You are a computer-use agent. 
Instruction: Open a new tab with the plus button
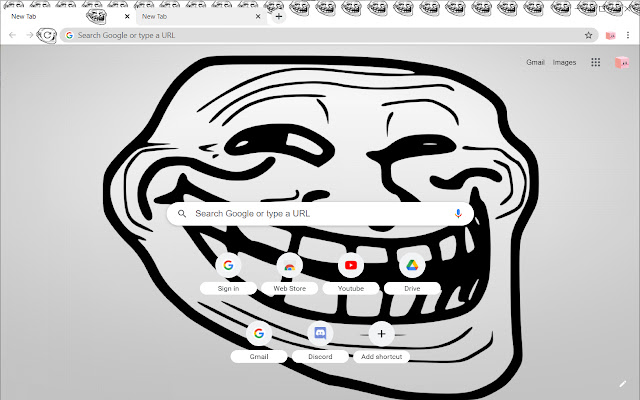pyautogui.click(x=279, y=16)
